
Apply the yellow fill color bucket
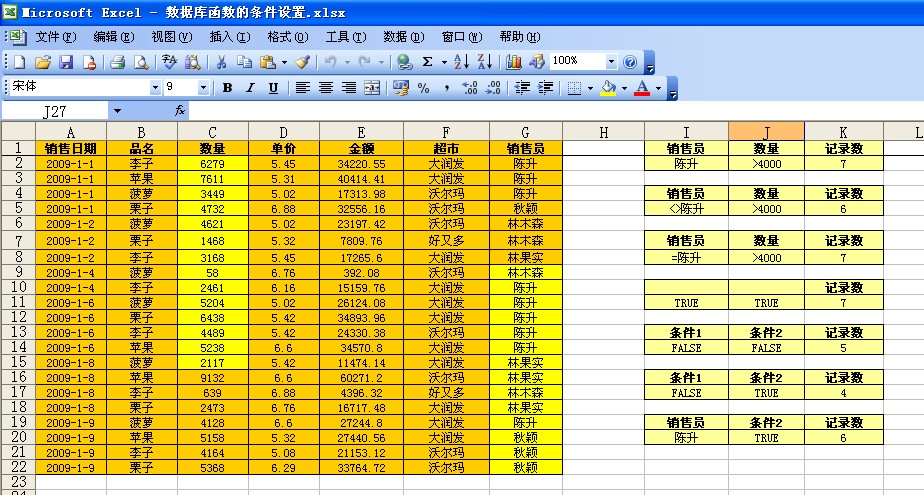(607, 88)
